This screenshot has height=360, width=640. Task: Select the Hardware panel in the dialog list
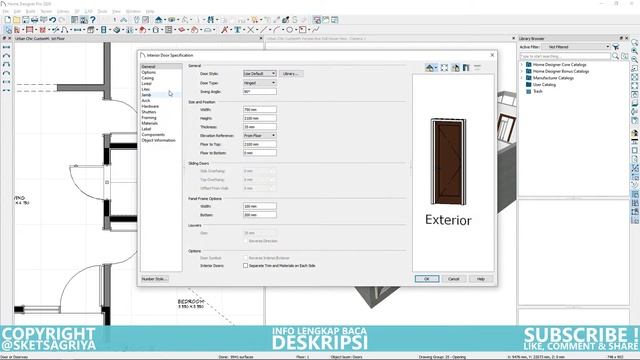coord(150,106)
